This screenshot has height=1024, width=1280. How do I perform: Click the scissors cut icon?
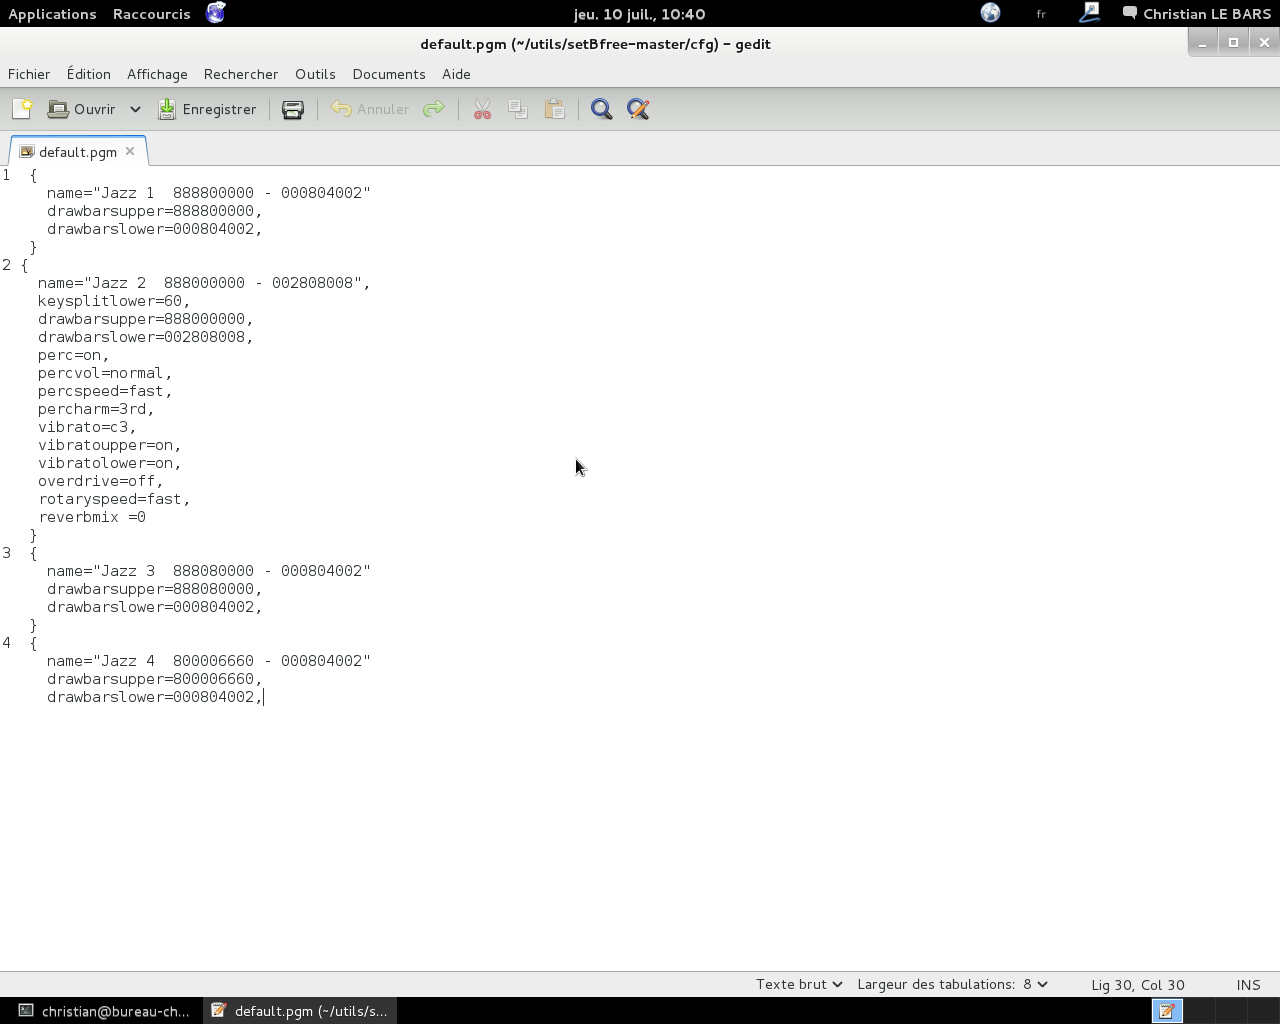tap(482, 109)
